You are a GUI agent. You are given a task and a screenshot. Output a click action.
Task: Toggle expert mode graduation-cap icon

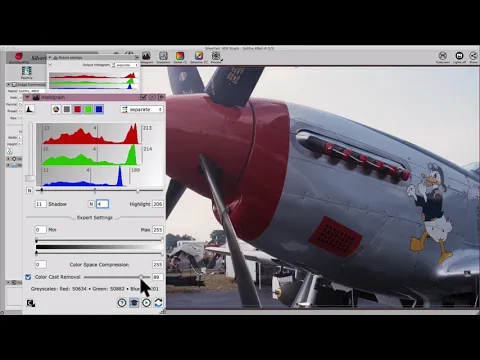click(134, 303)
